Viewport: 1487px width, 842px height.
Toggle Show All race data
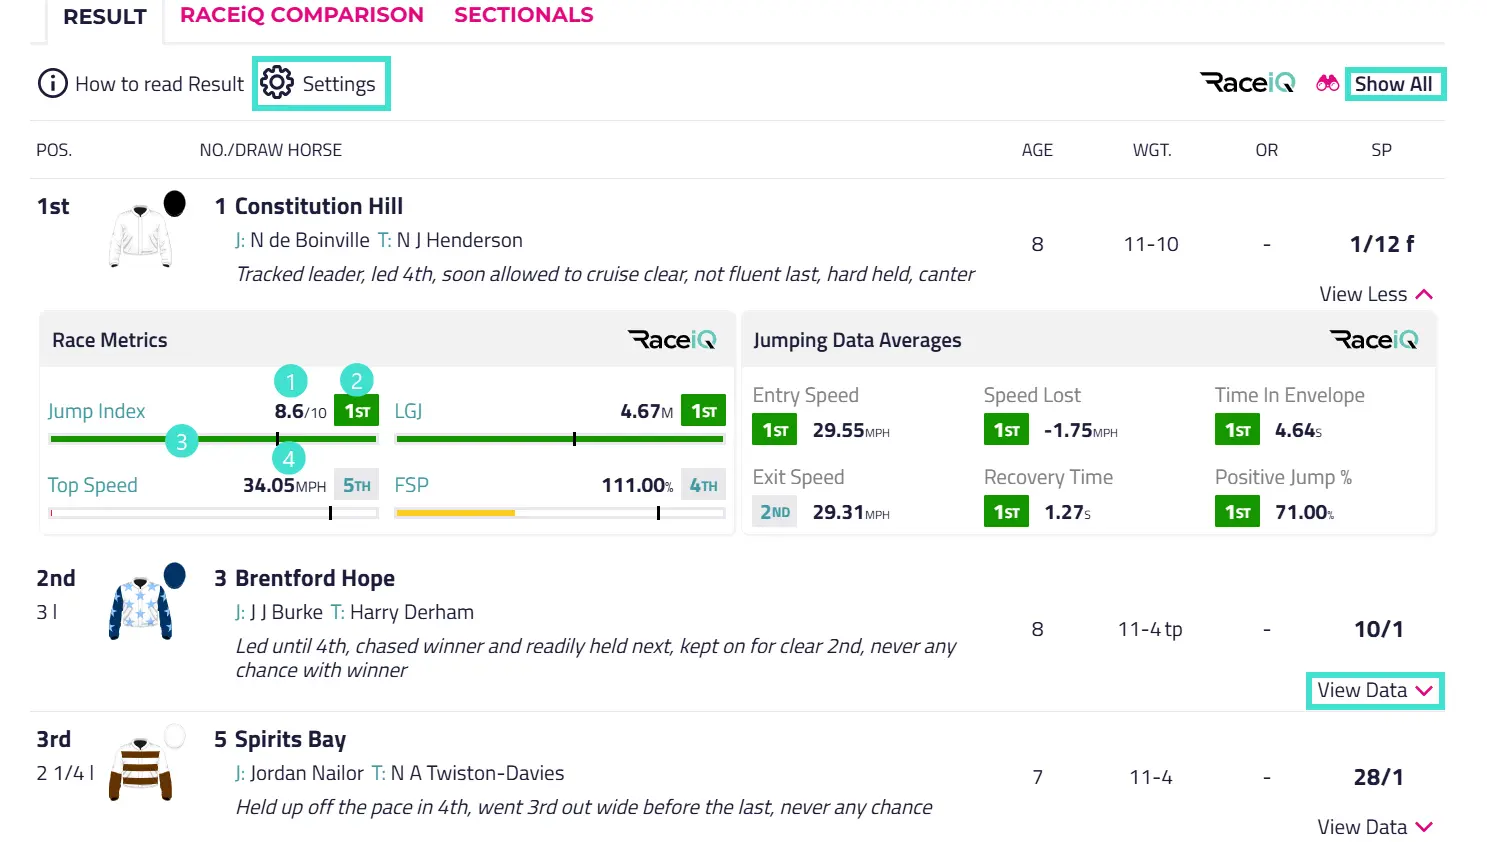(1393, 84)
